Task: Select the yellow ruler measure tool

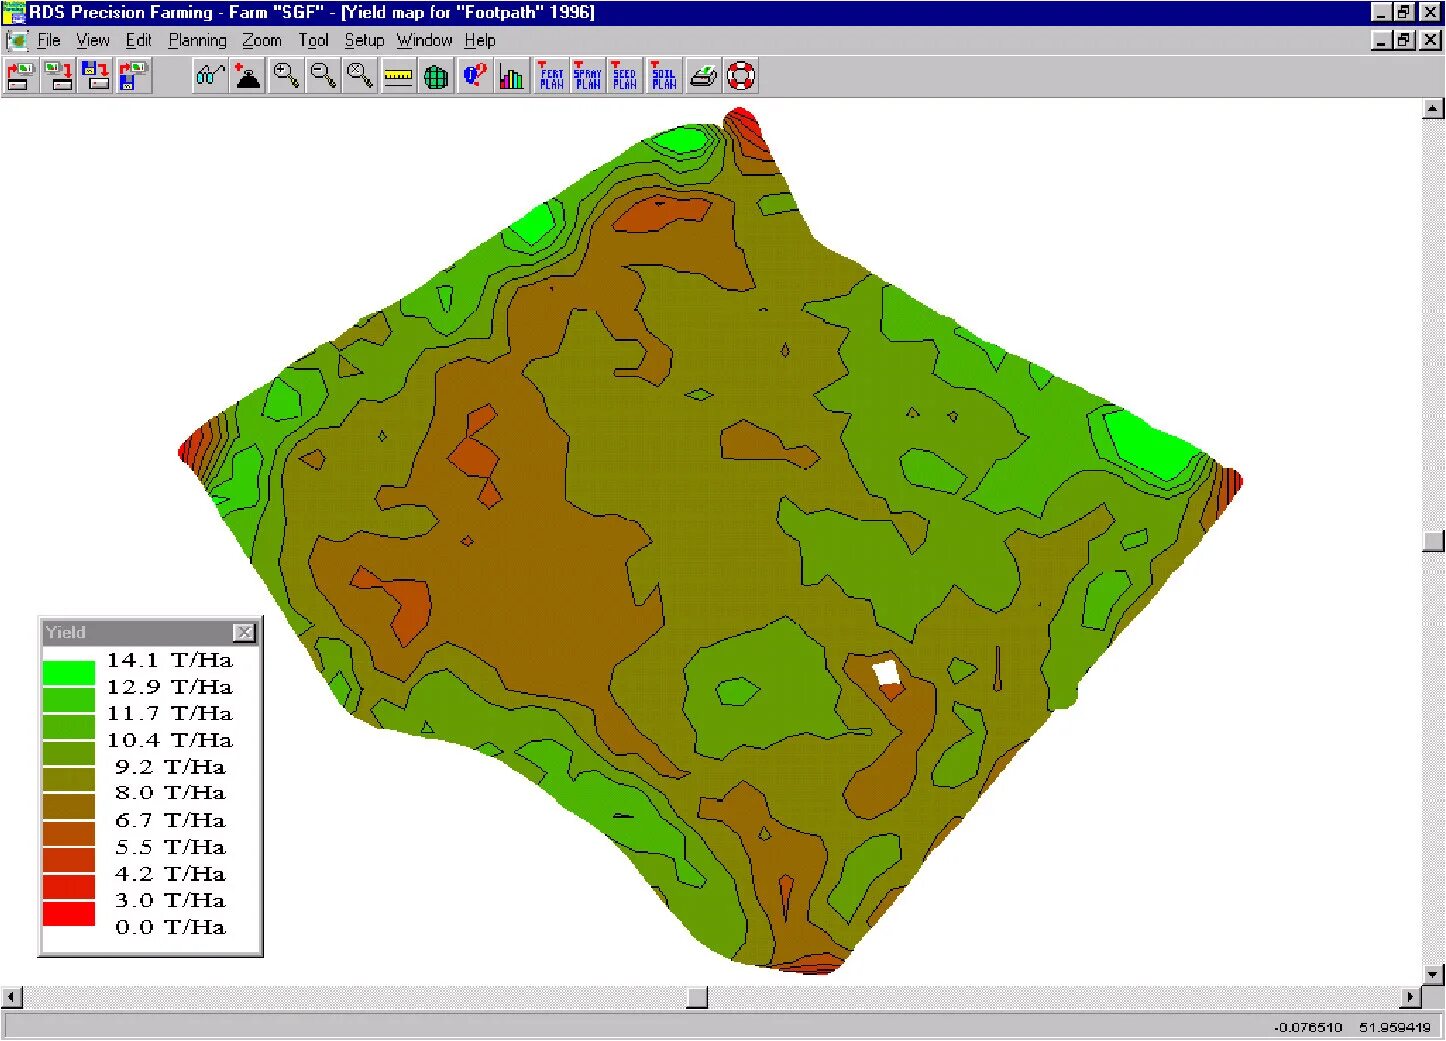Action: click(398, 76)
